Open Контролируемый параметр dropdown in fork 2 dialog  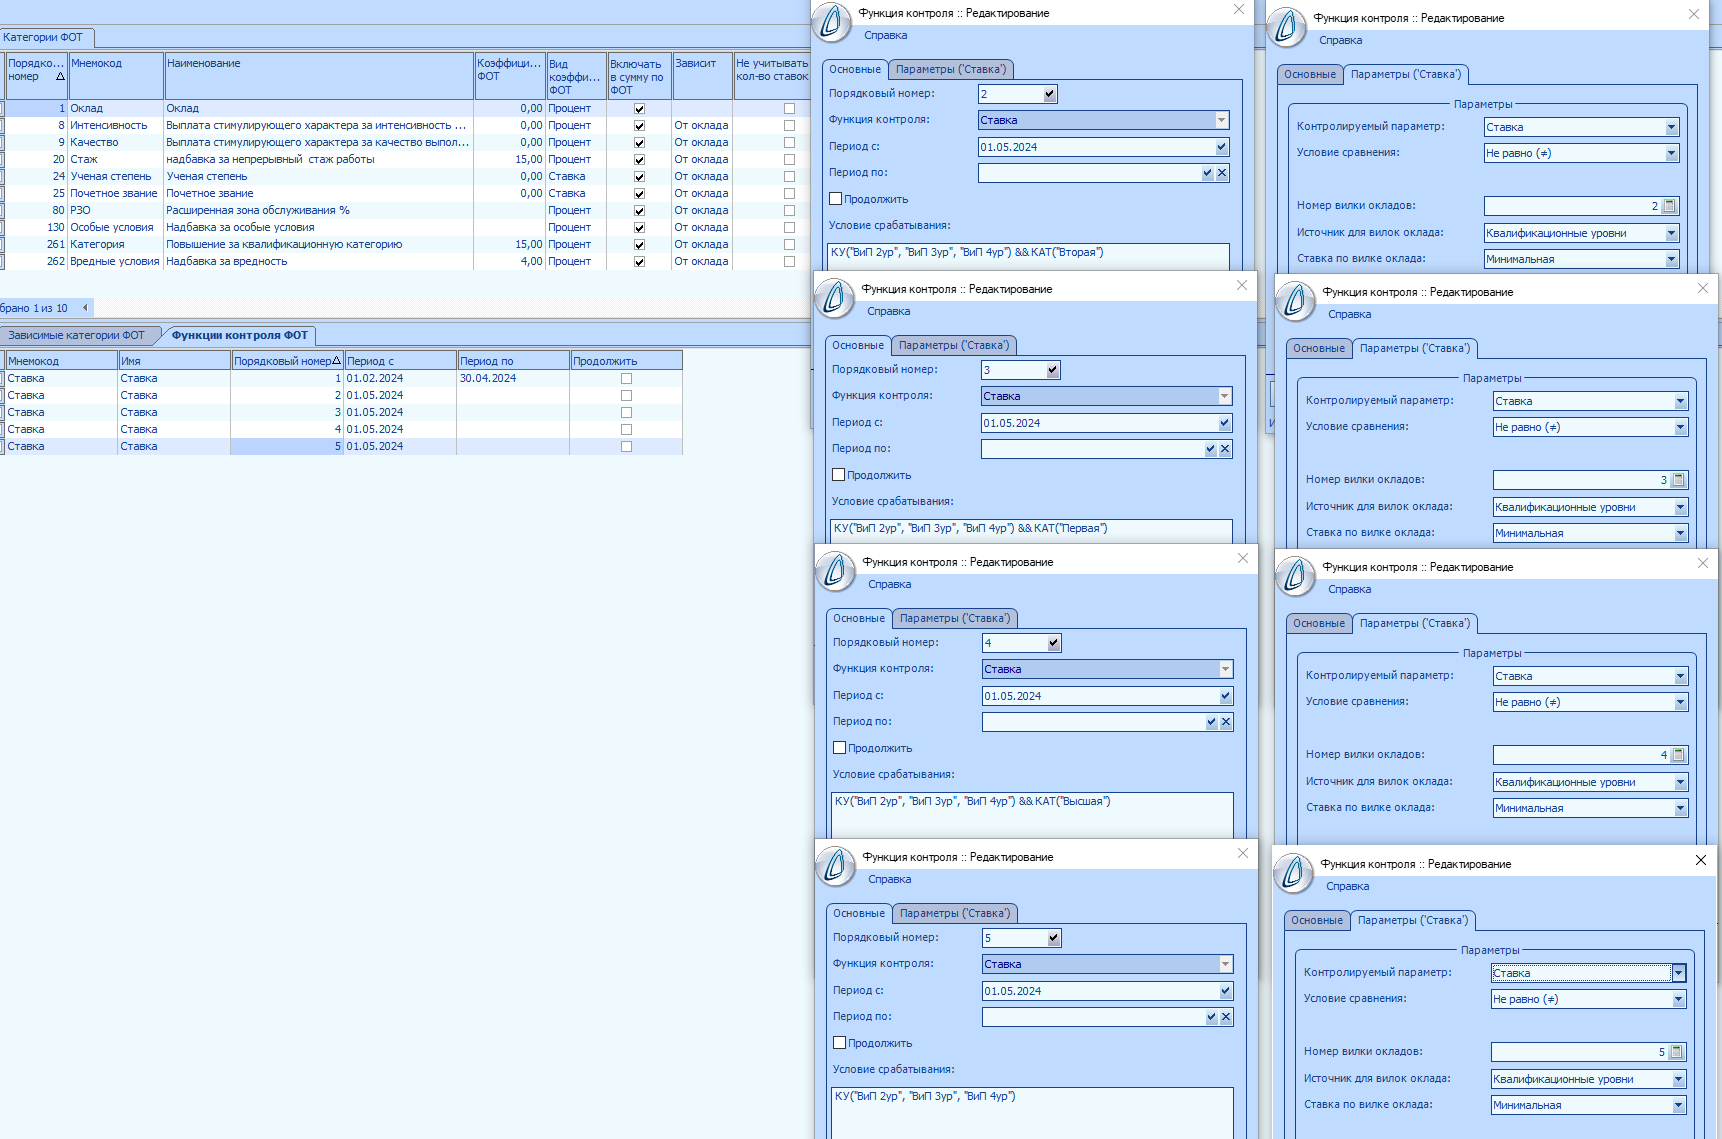[1672, 127]
